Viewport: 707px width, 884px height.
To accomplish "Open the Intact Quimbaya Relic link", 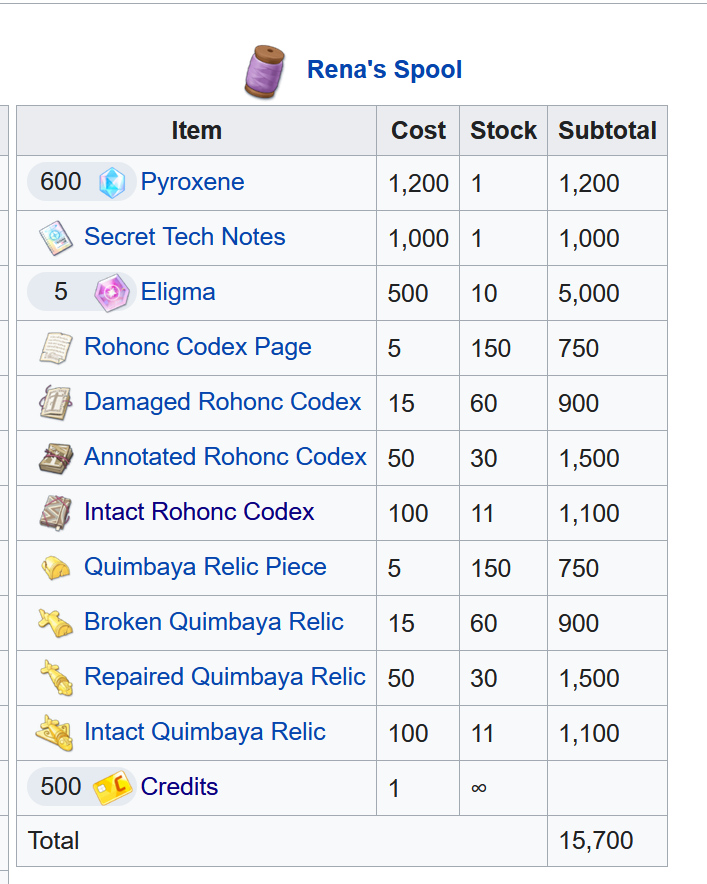I will [x=205, y=732].
